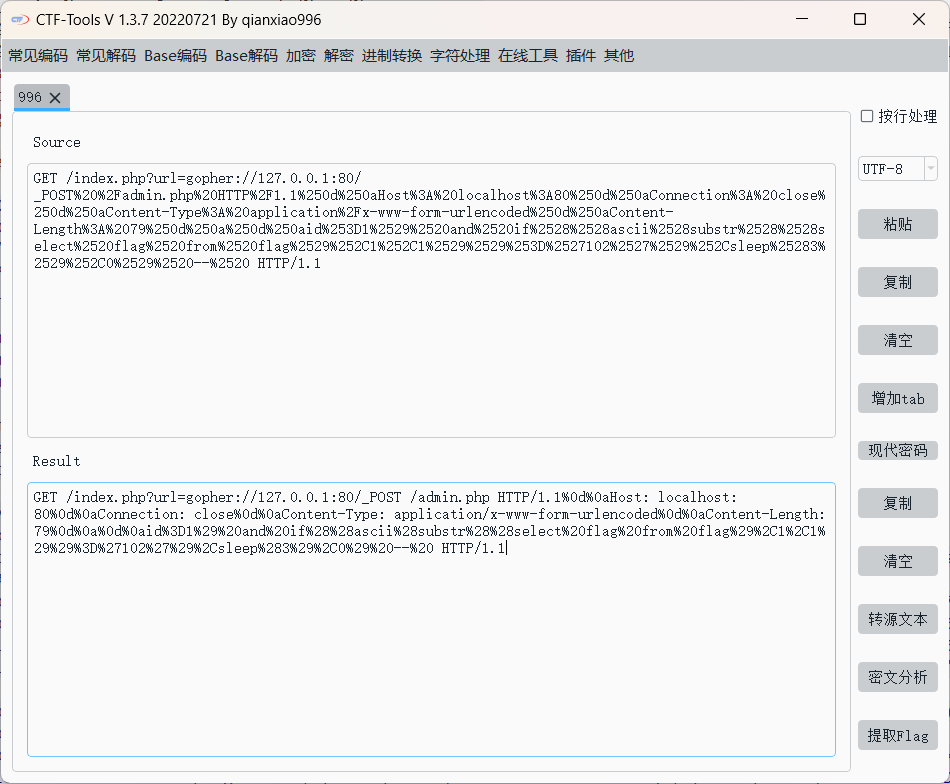Maximize the CTF-Tools window
The height and width of the screenshot is (784, 950).
click(x=860, y=20)
